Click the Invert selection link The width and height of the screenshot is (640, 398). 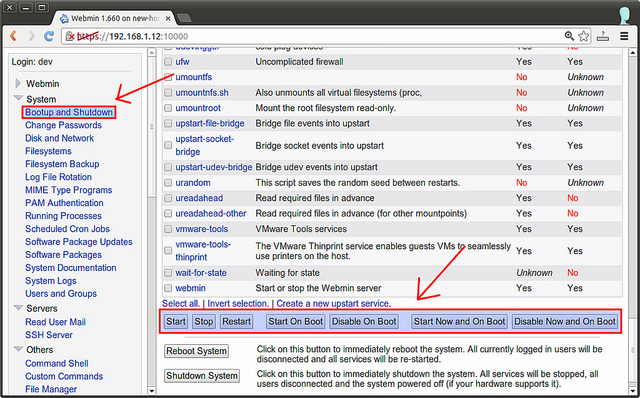[238, 304]
